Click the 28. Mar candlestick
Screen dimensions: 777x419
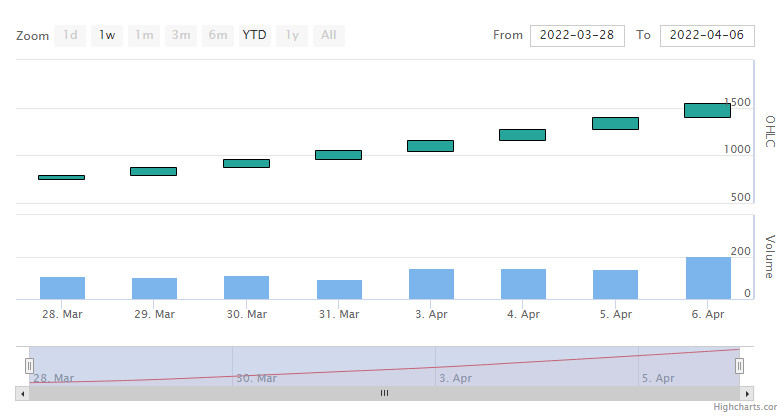click(61, 177)
